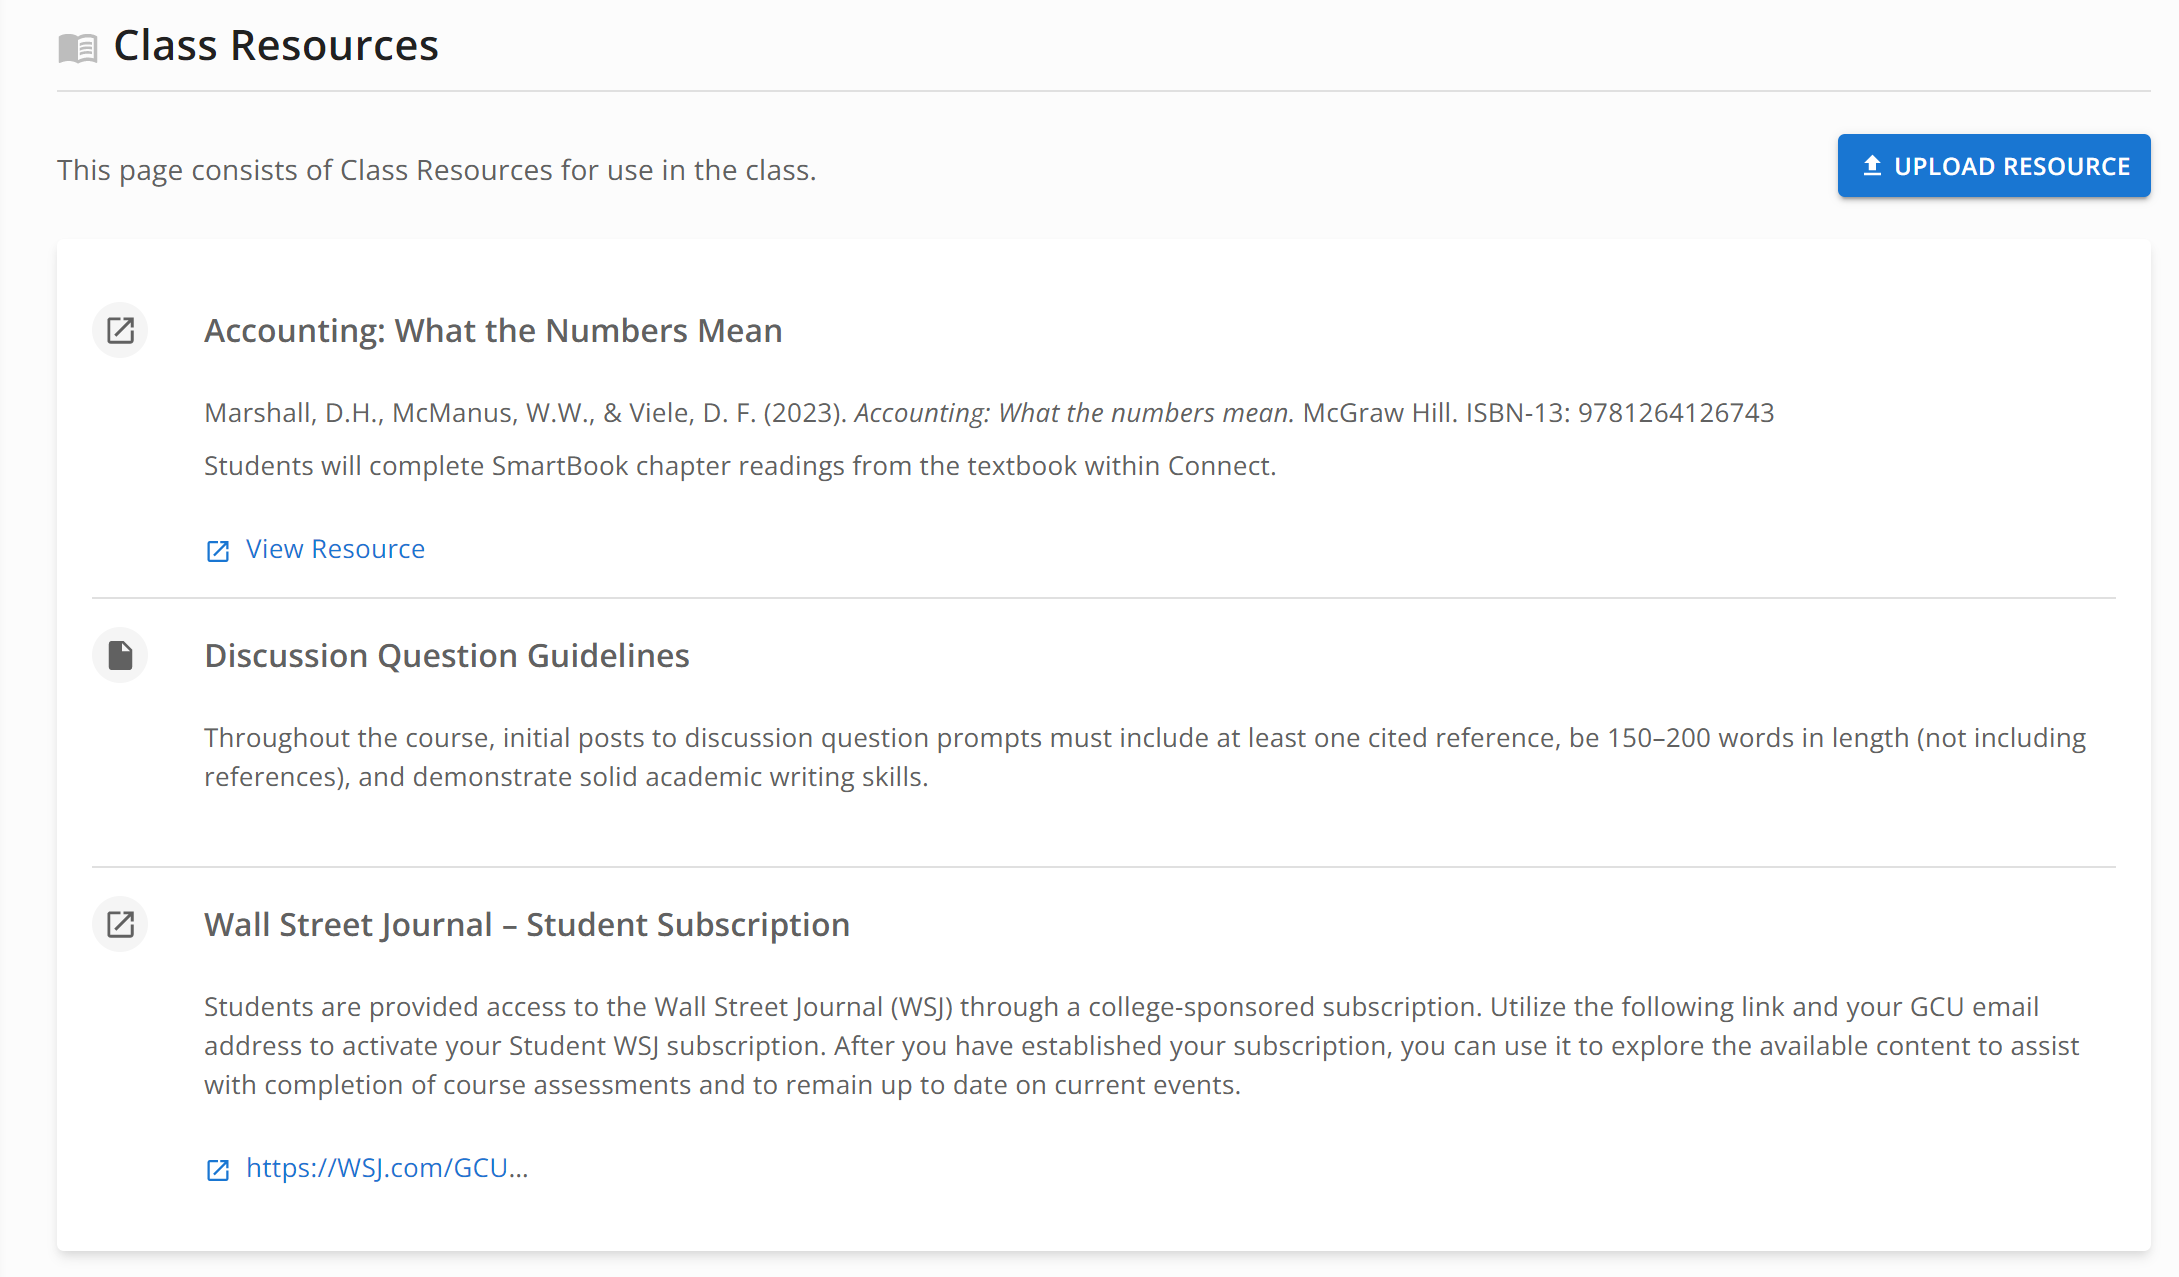Click the upload arrow icon in the button
This screenshot has height=1277, width=2179.
click(1872, 166)
